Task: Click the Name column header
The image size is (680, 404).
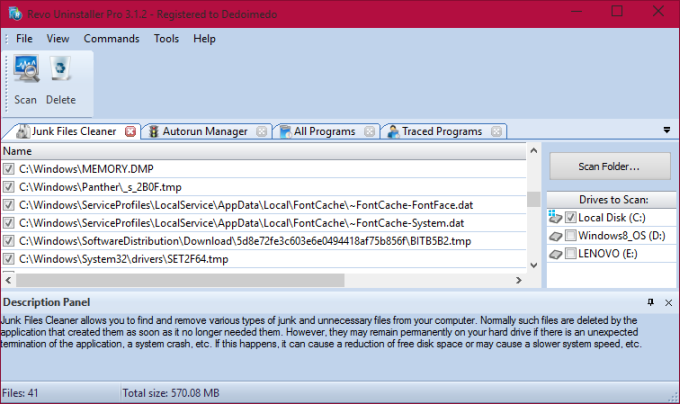Action: click(x=264, y=151)
